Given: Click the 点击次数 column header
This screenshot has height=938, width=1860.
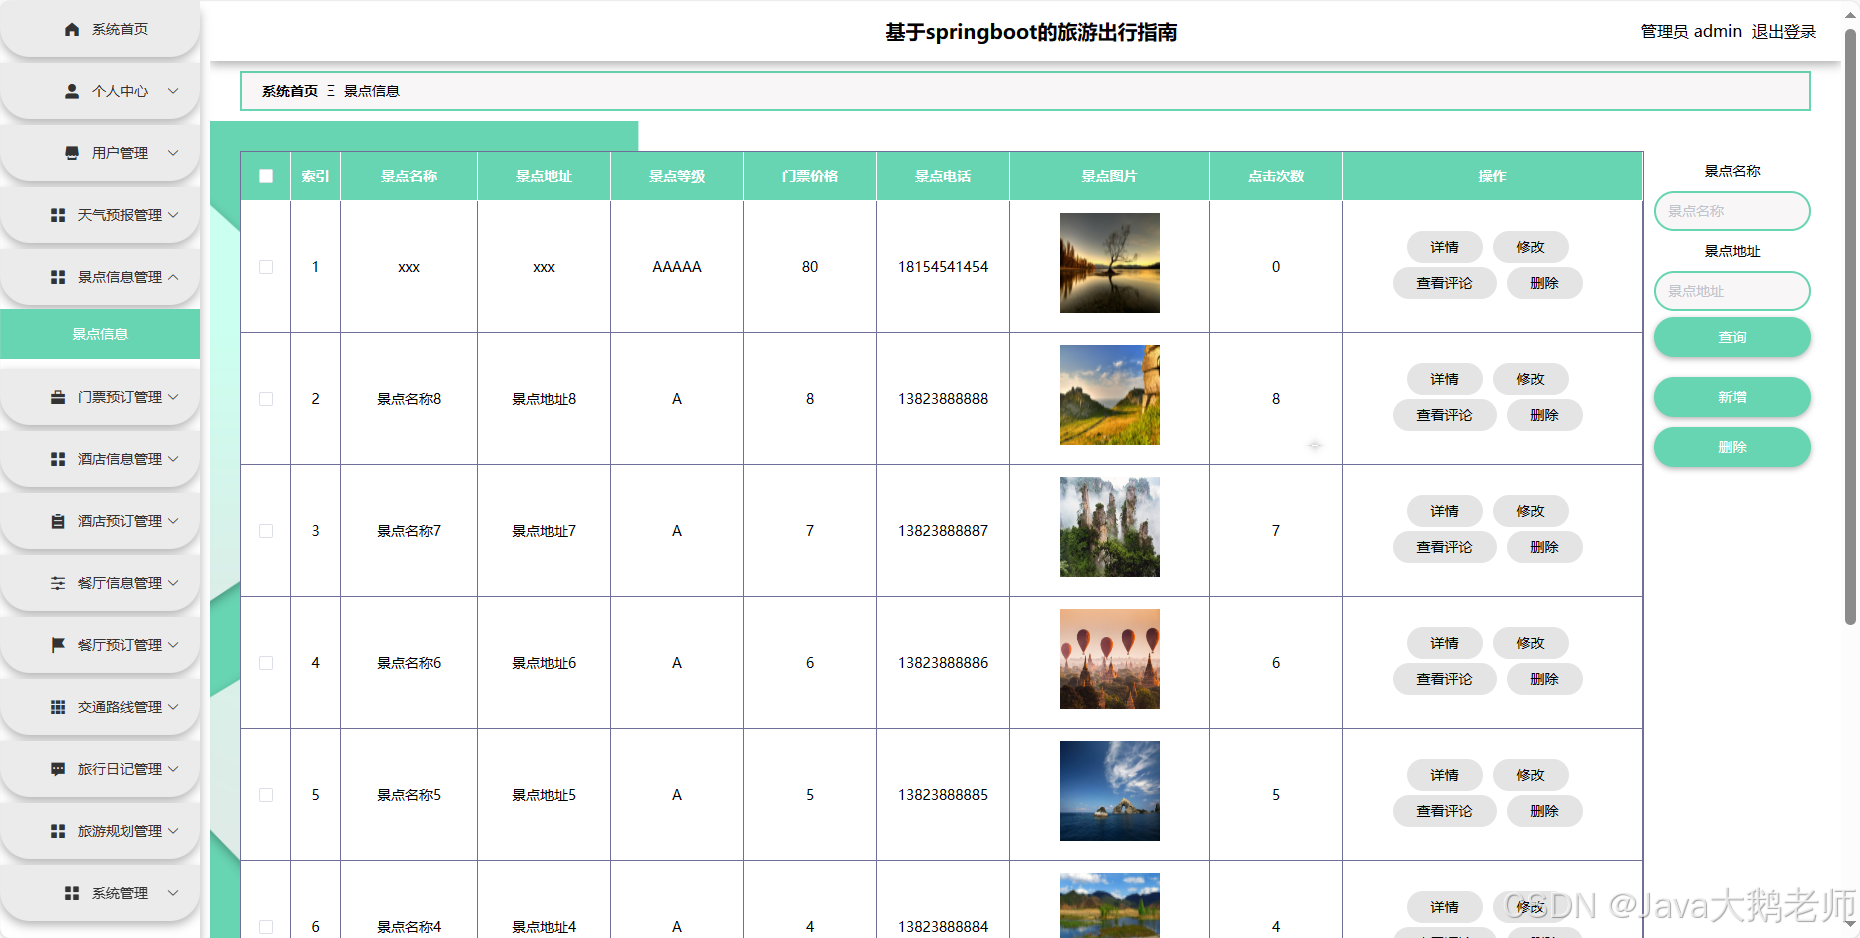Looking at the screenshot, I should [1276, 176].
